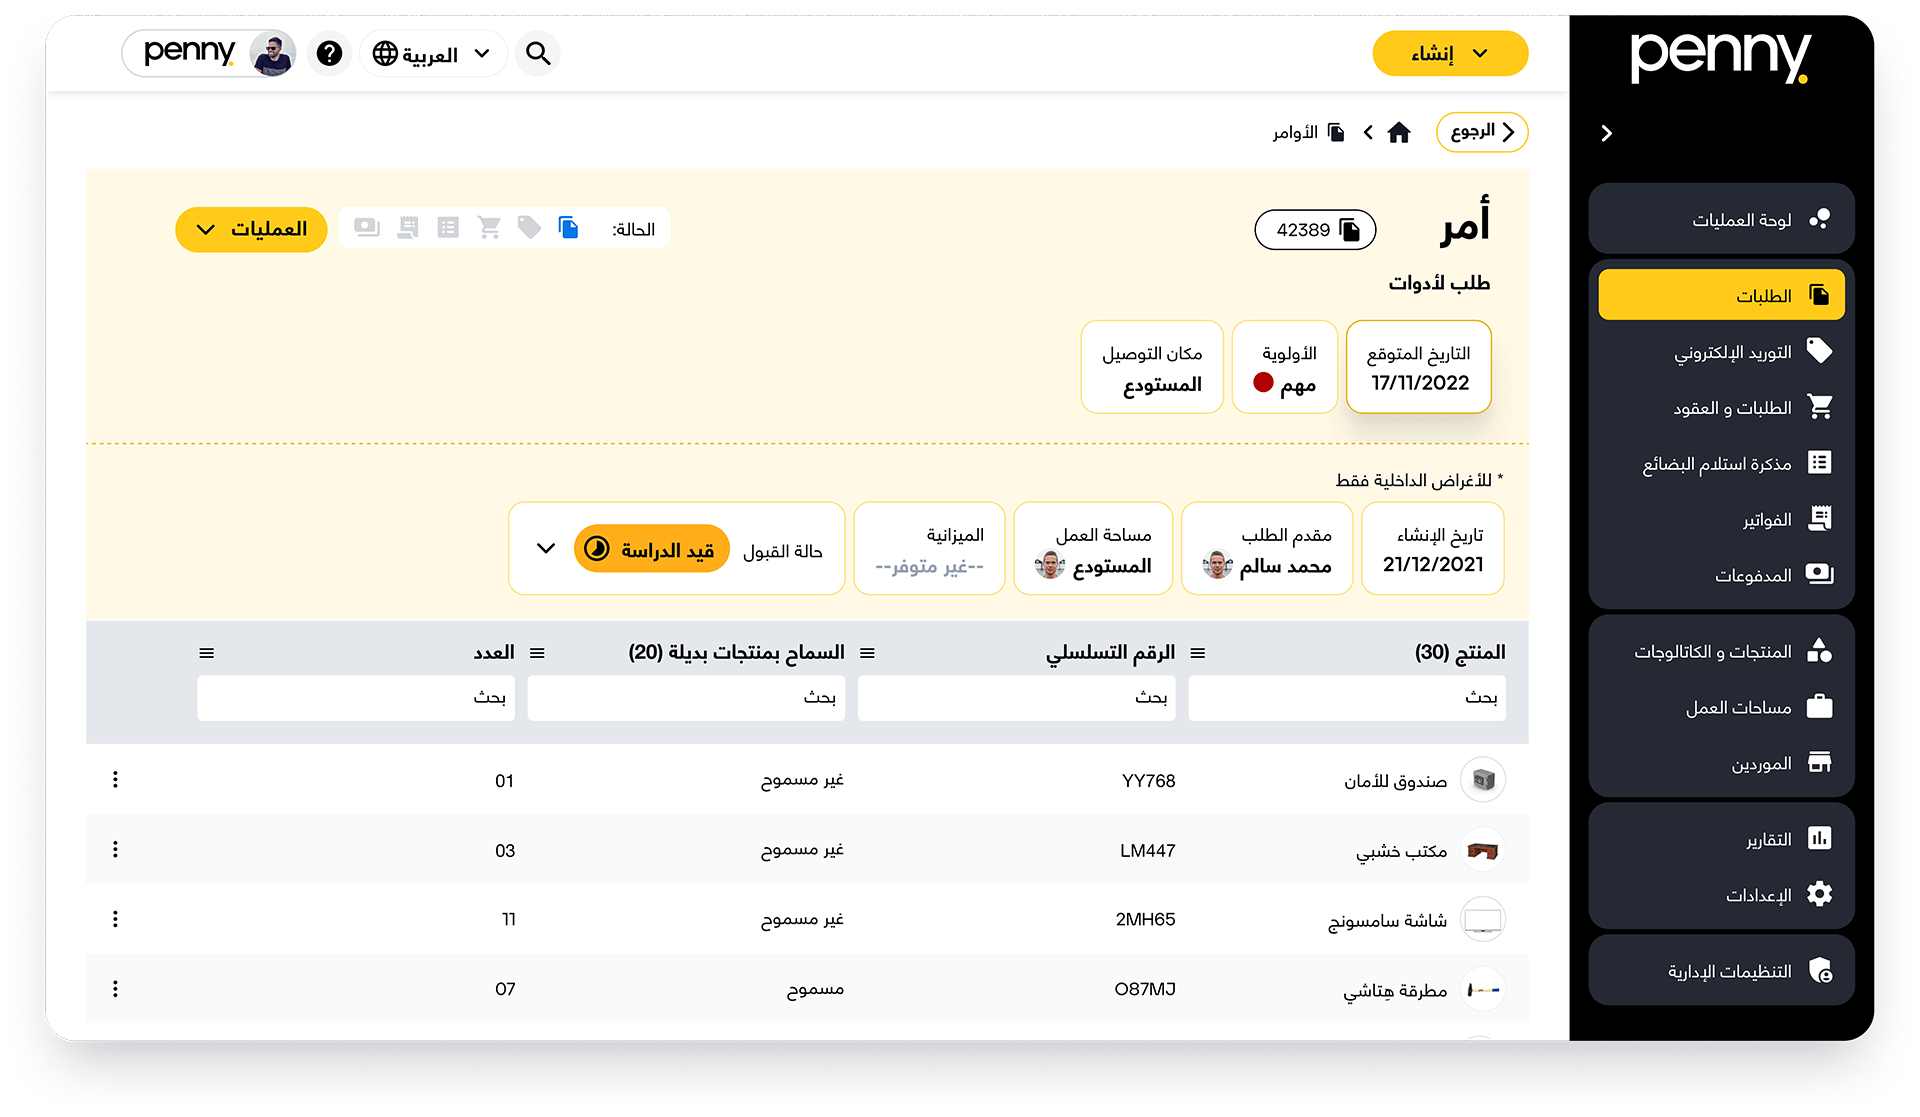Collapse the sidebar using the arrow chevron
The image size is (1920, 1117).
[x=1606, y=133]
